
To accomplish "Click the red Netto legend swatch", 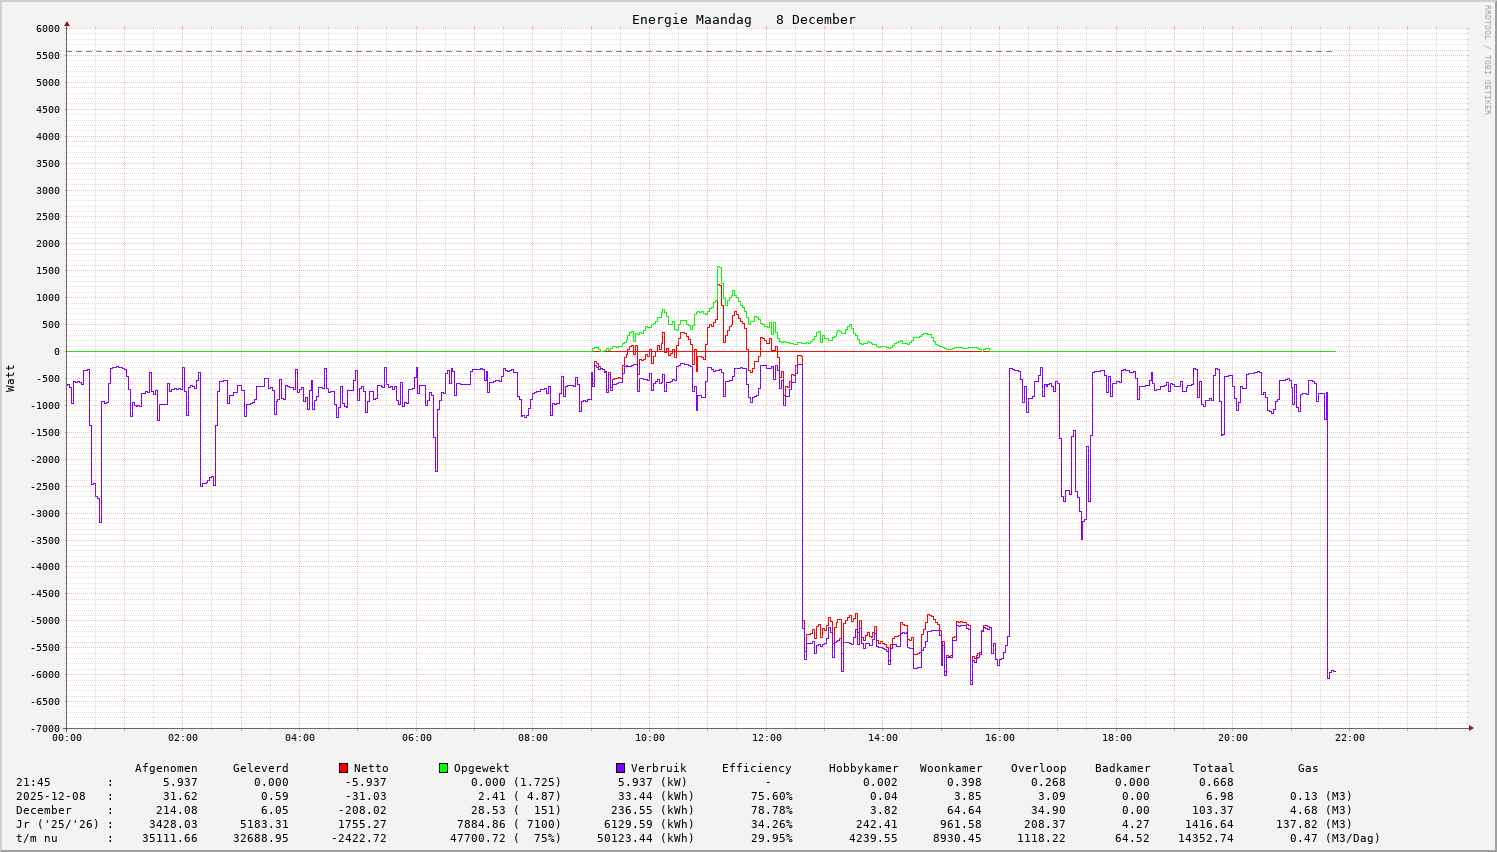I will pos(343,768).
